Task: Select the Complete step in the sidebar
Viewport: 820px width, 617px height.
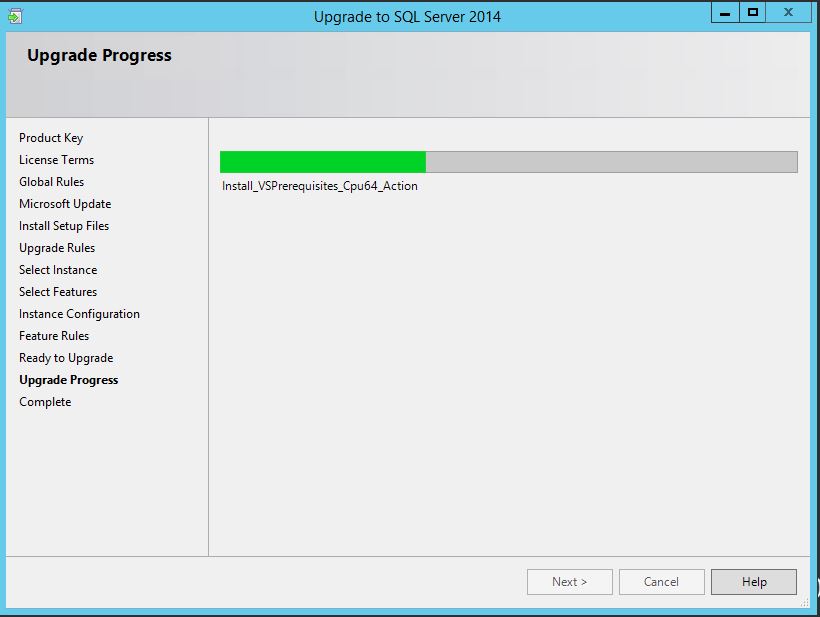Action: tap(45, 402)
